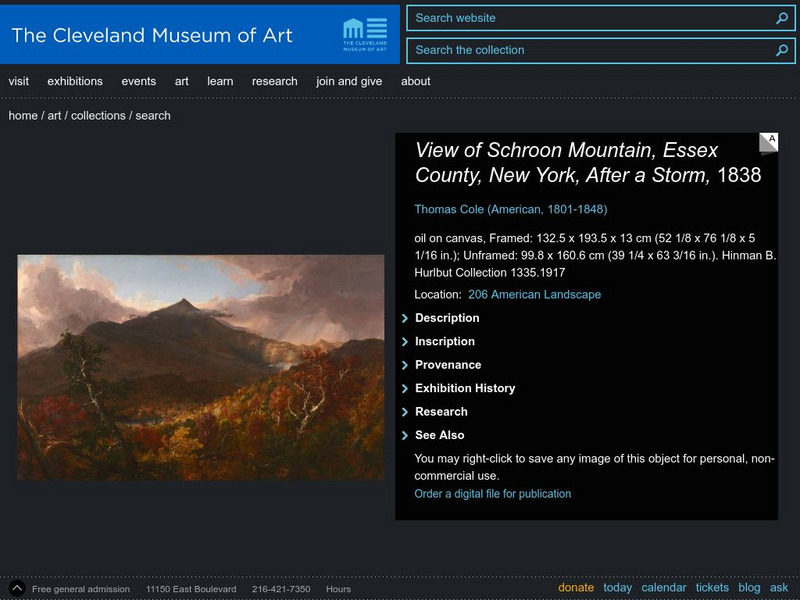Click the font size 'A' corner icon
Screen dimensions: 800x600
coord(768,143)
